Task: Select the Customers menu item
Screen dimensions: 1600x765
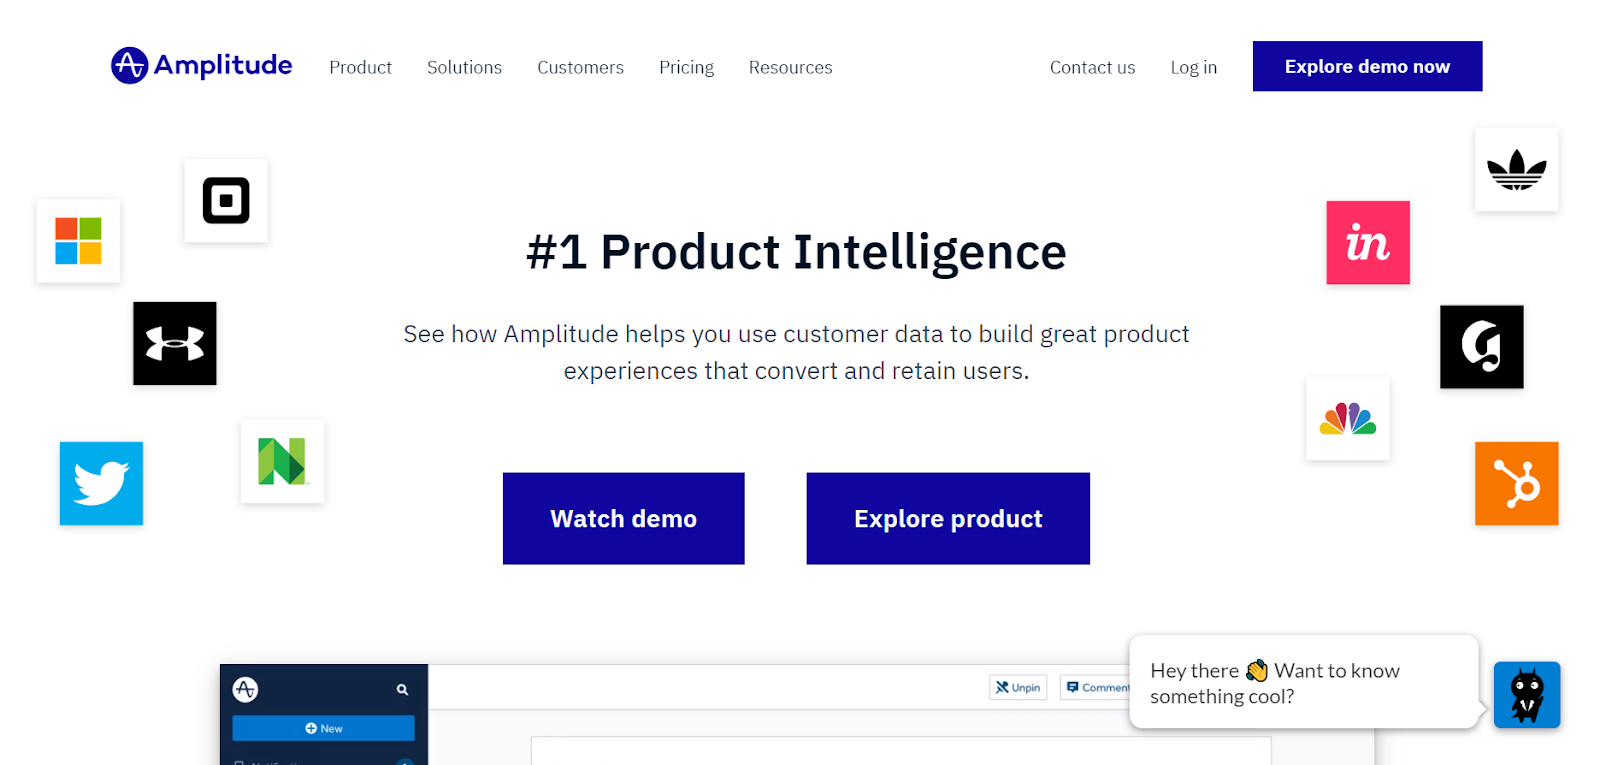Action: [580, 67]
